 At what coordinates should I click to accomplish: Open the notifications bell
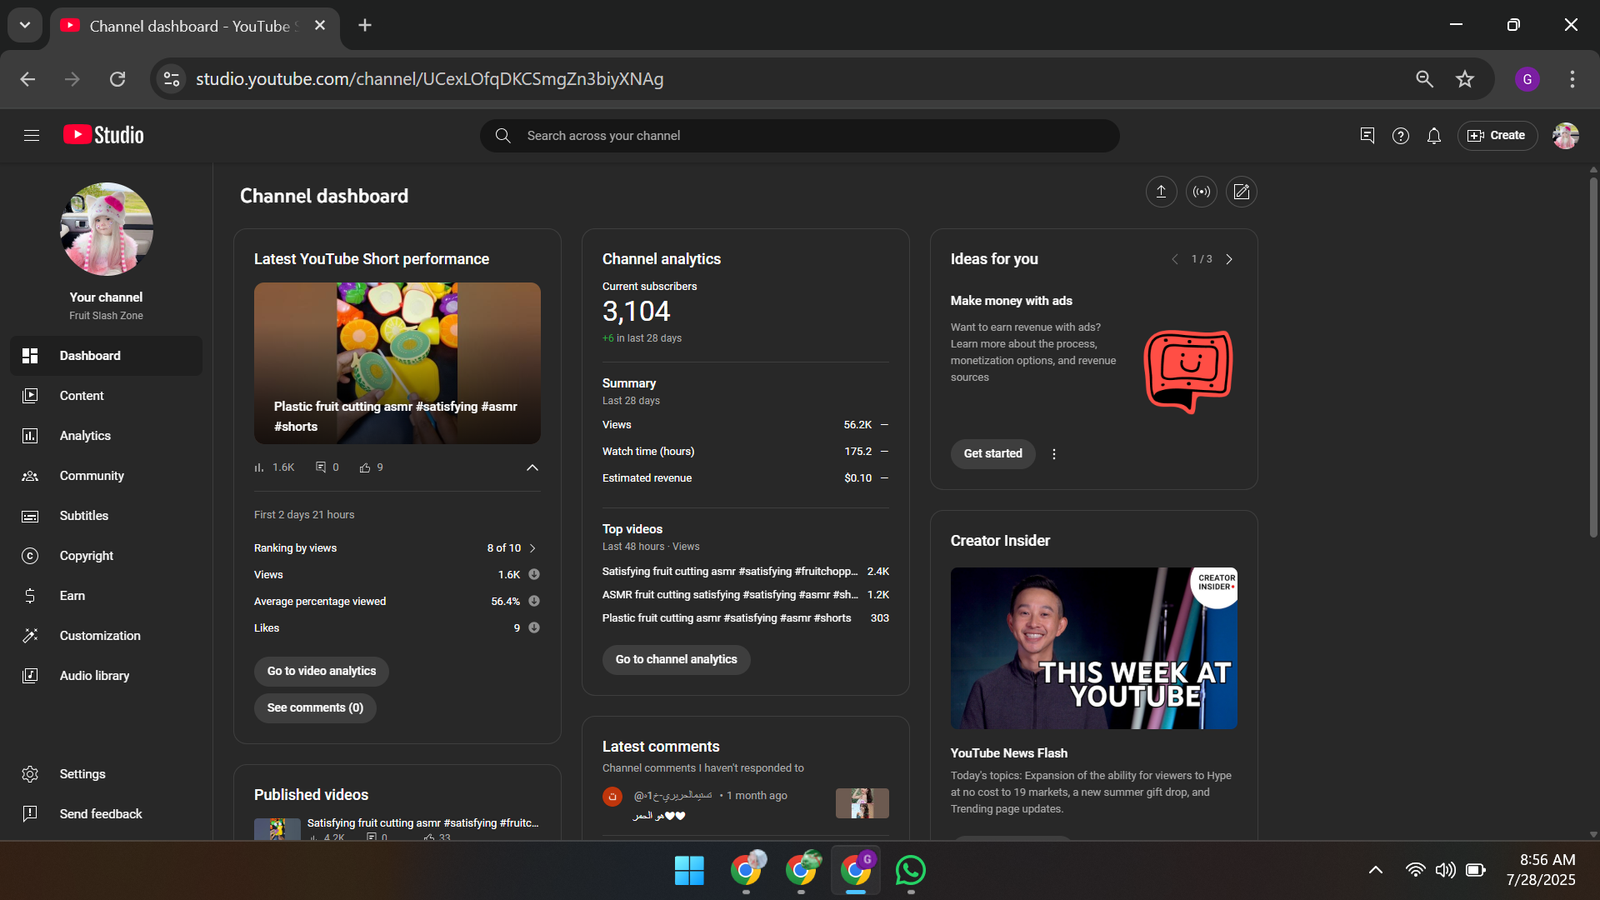point(1434,135)
